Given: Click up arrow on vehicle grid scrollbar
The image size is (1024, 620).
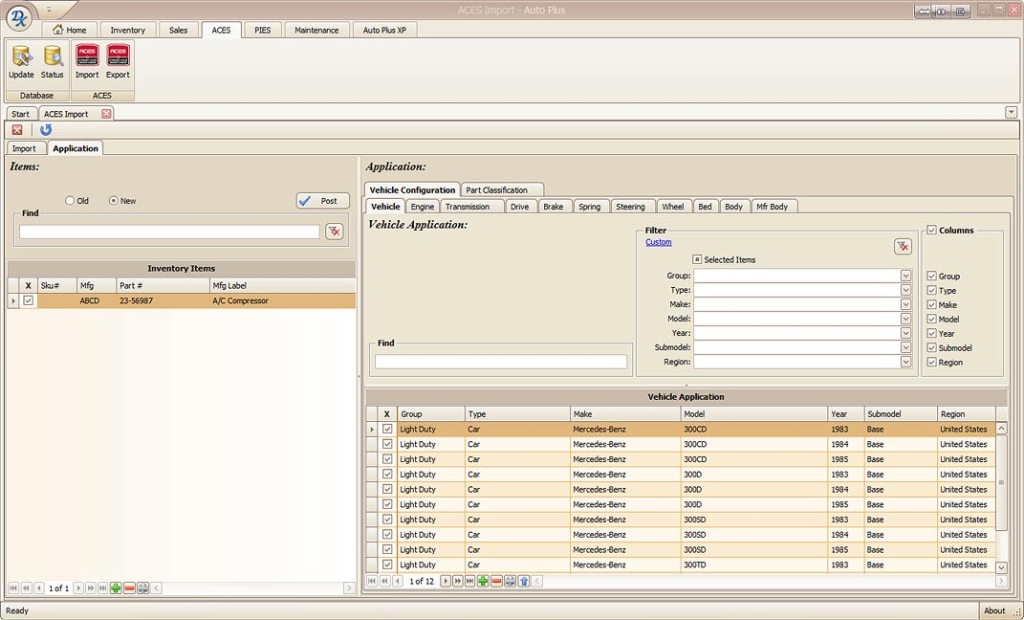Looking at the screenshot, I should [x=1001, y=429].
